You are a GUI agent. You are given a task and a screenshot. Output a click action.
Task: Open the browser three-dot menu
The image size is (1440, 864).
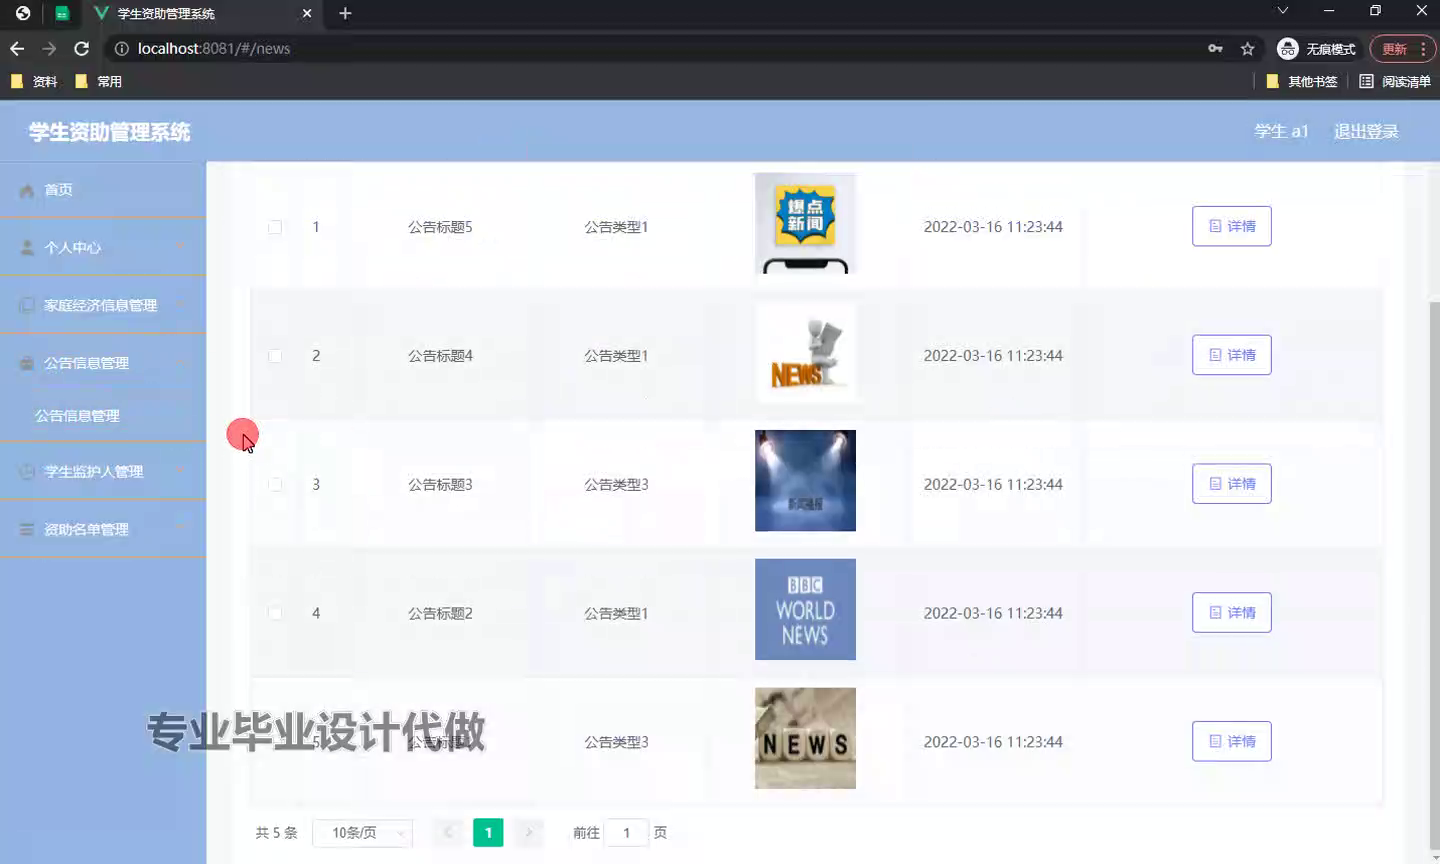tap(1423, 48)
